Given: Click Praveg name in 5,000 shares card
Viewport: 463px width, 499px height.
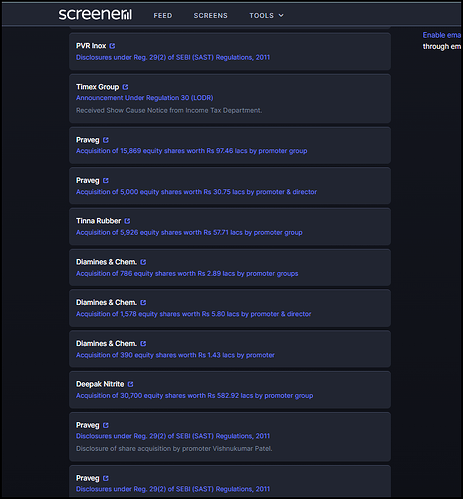Looking at the screenshot, I should click(88, 180).
